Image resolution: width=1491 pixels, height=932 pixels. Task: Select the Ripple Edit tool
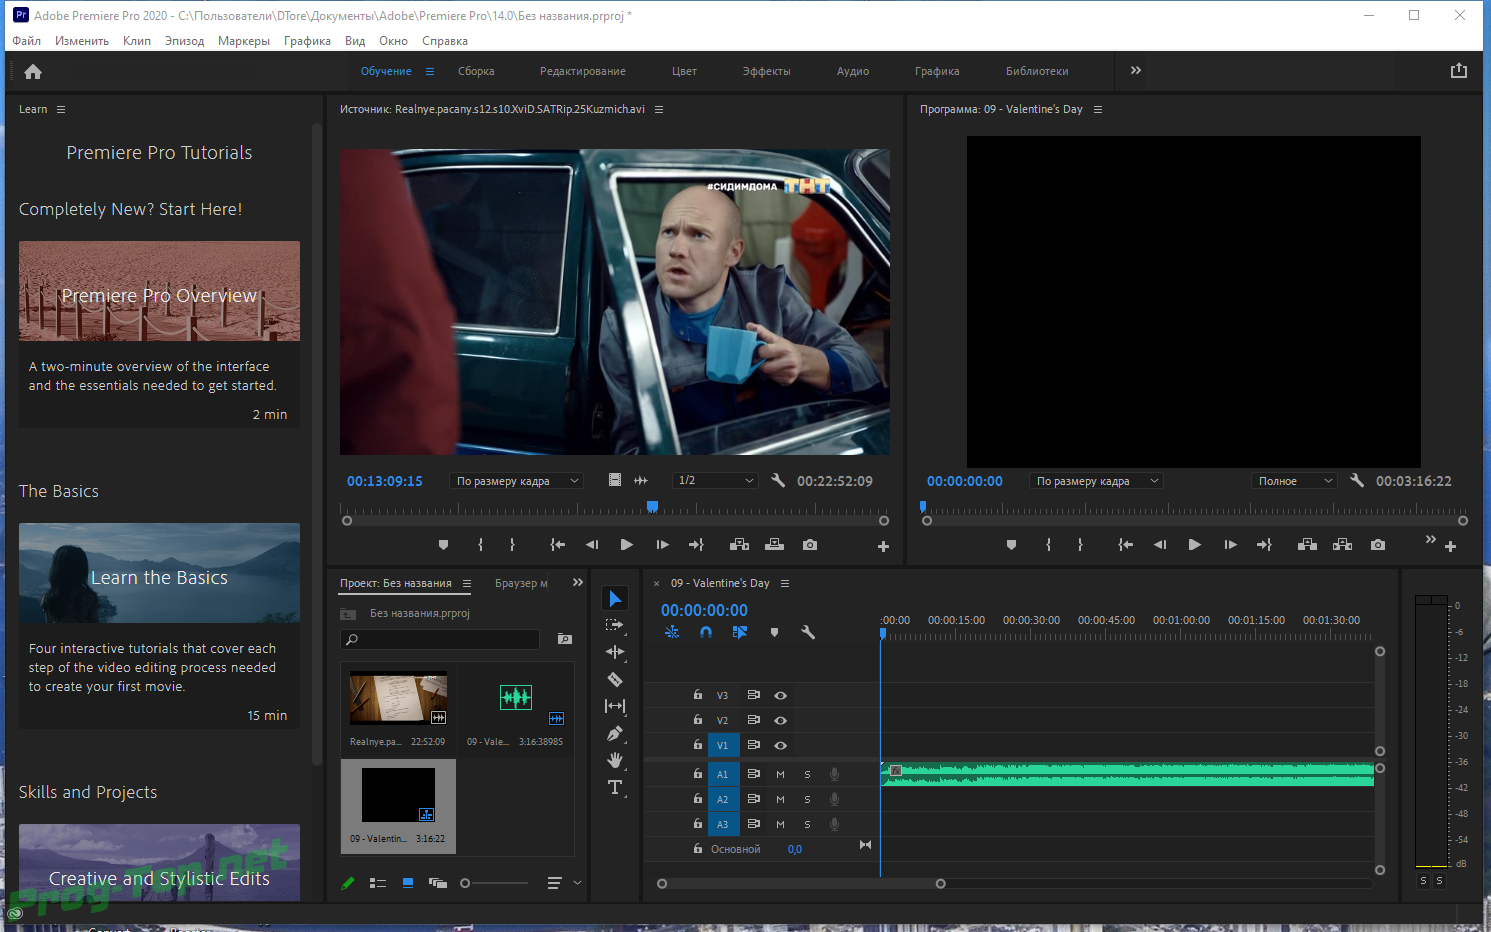click(615, 652)
